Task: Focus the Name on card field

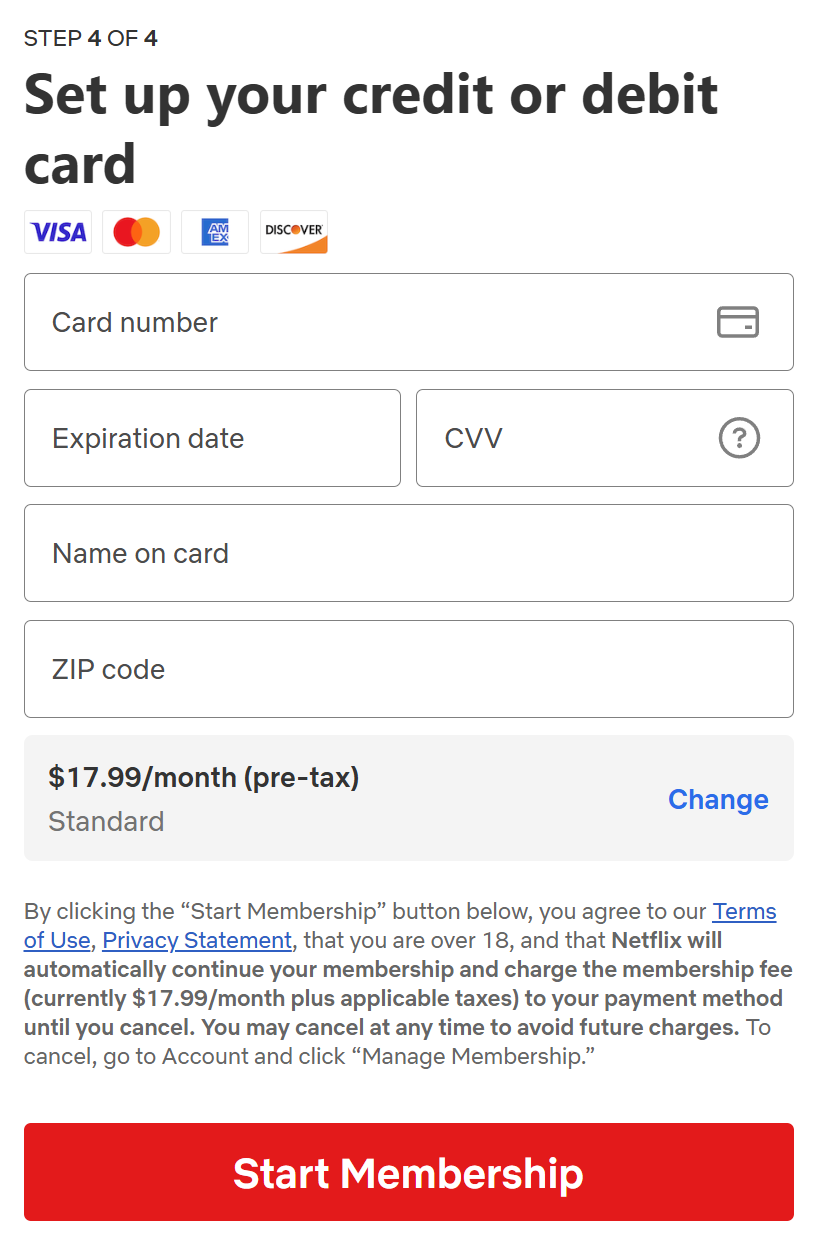Action: [x=408, y=553]
